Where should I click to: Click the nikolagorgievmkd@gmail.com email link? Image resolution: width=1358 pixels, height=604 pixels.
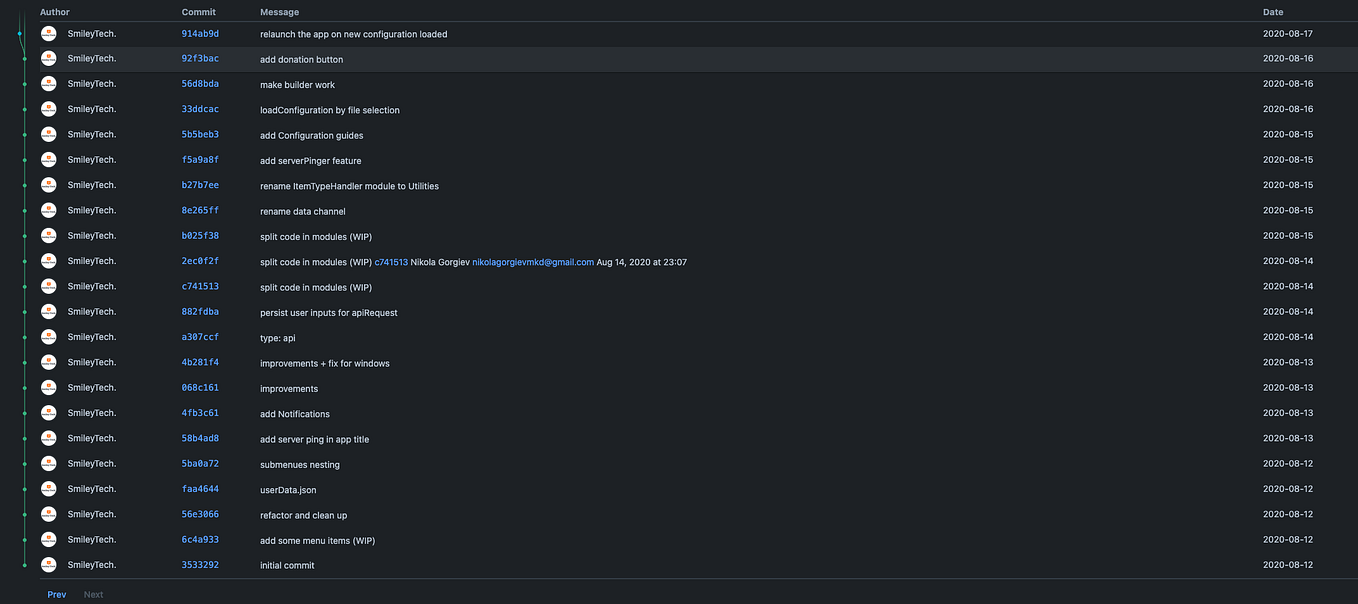(x=533, y=261)
